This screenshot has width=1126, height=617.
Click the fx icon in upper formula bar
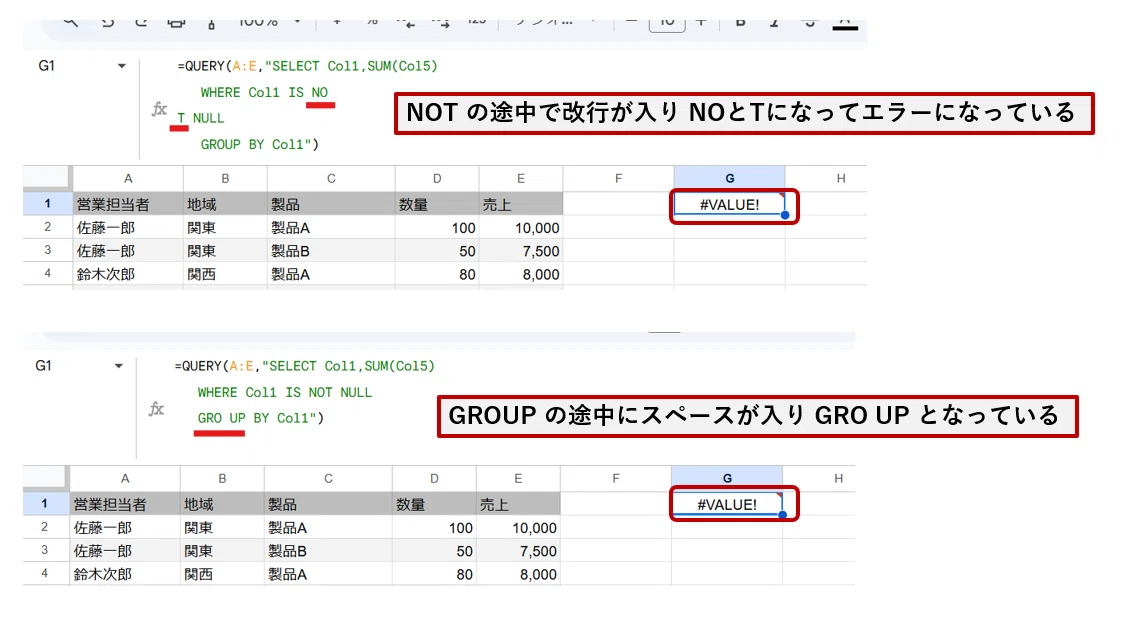[x=159, y=109]
